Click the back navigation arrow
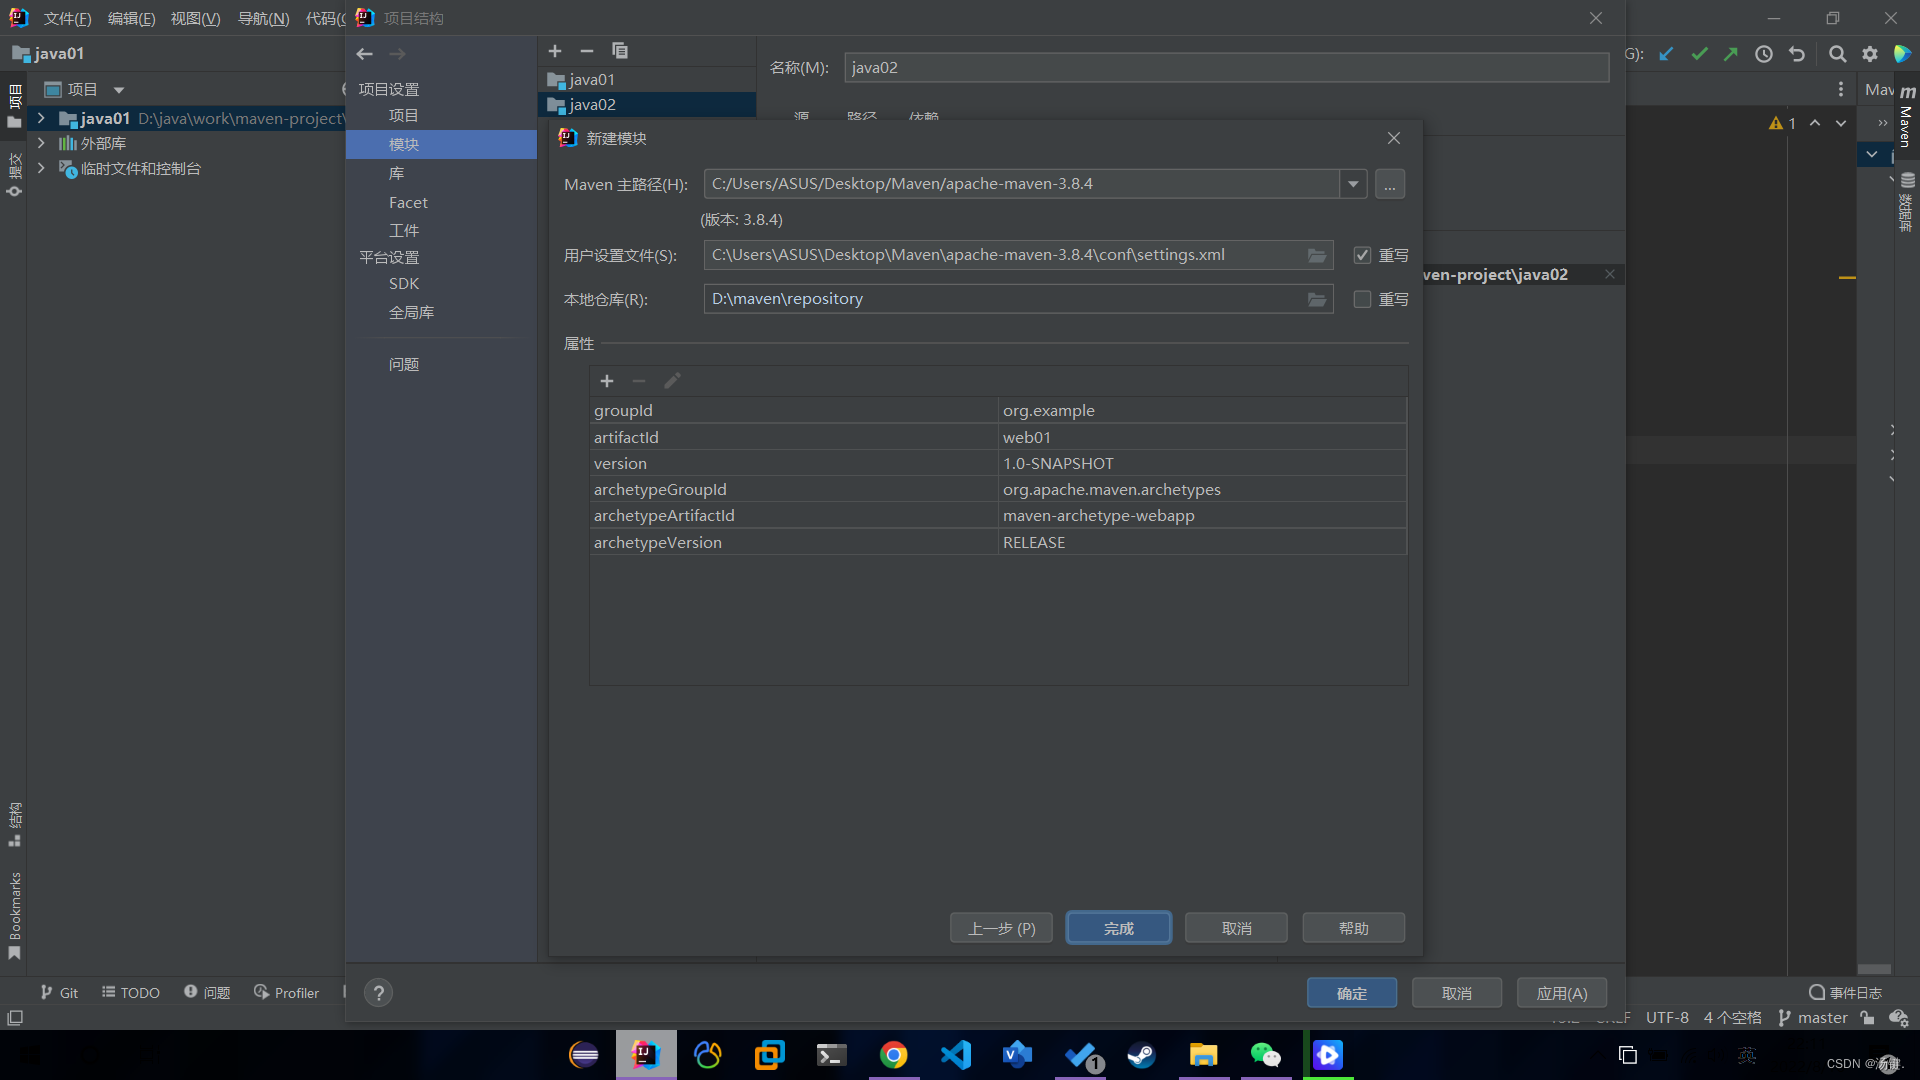 point(365,54)
